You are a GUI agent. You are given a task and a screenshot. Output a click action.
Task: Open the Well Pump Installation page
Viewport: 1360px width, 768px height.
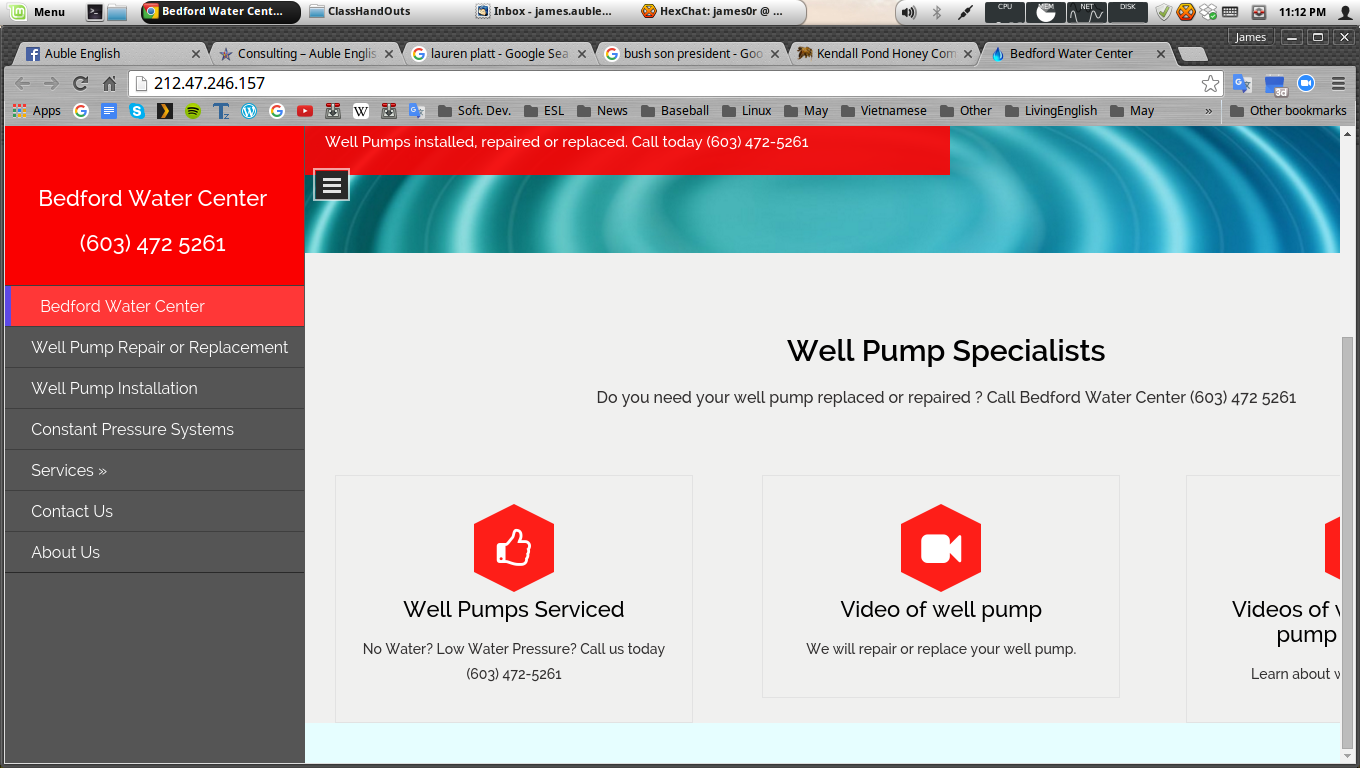[x=154, y=388]
